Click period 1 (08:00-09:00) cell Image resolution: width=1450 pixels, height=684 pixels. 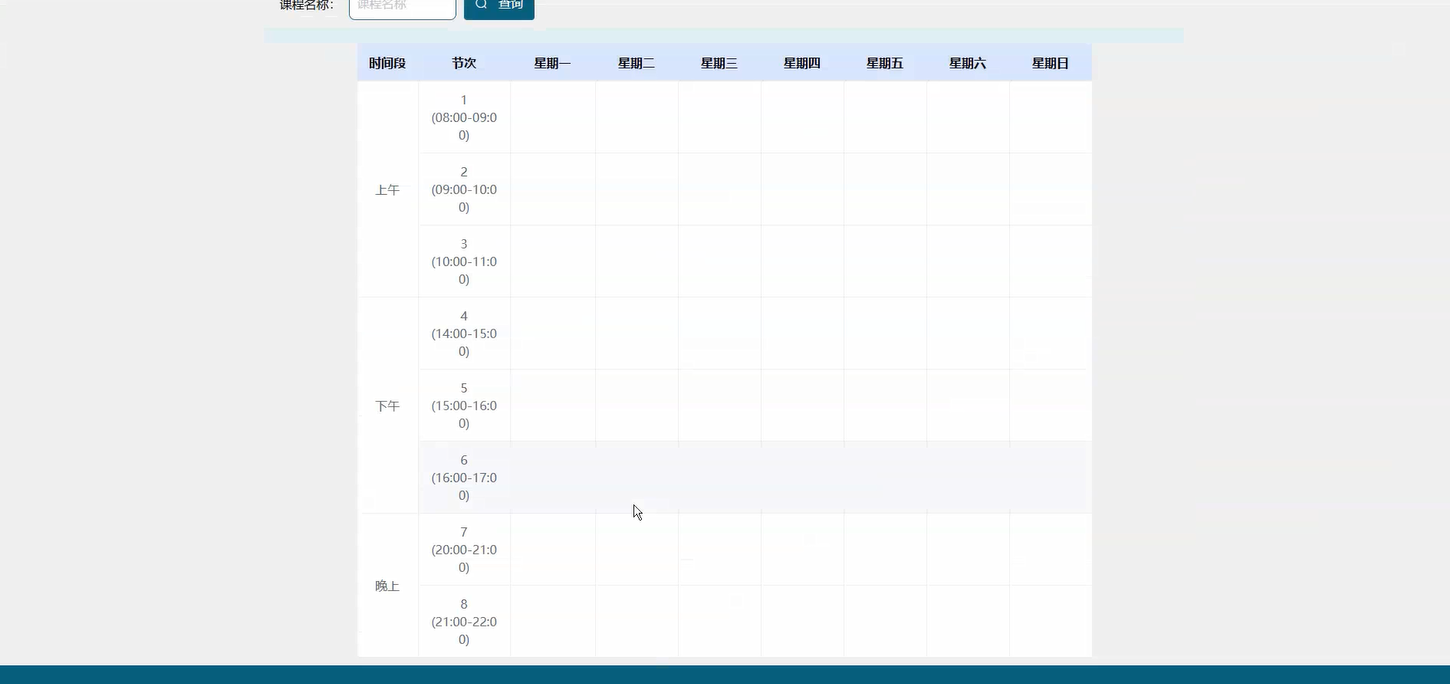coord(464,118)
